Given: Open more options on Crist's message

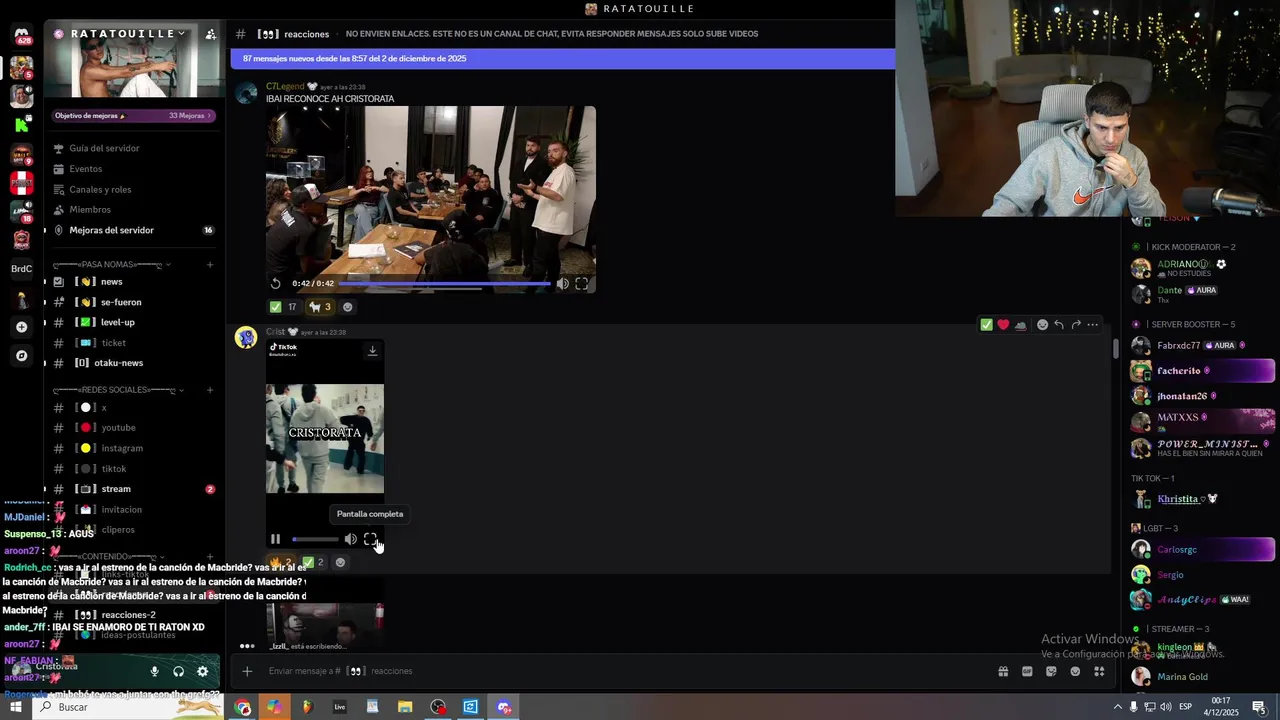Looking at the screenshot, I should (1093, 324).
